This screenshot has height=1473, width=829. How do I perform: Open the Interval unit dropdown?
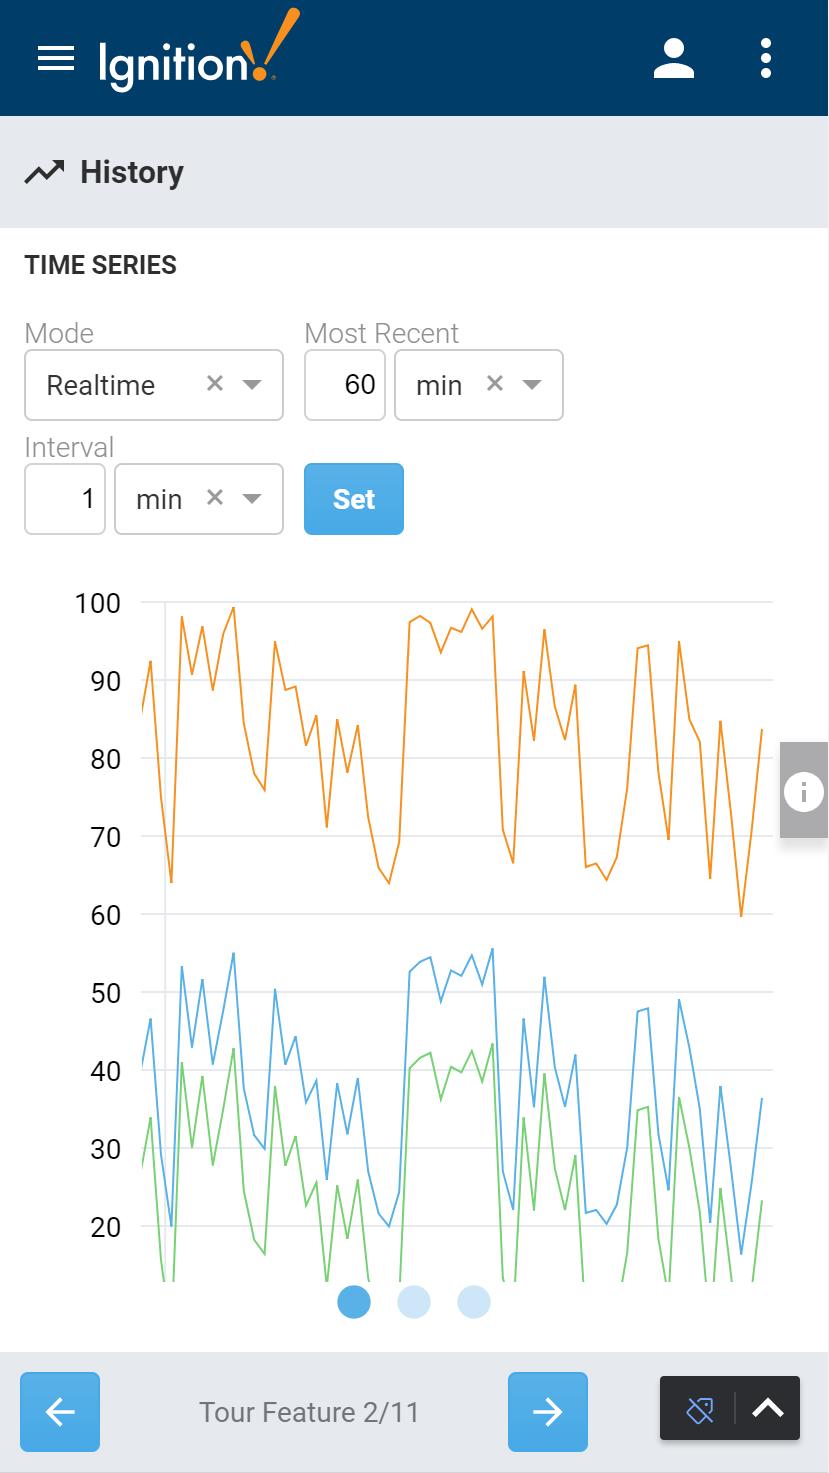pyautogui.click(x=252, y=499)
